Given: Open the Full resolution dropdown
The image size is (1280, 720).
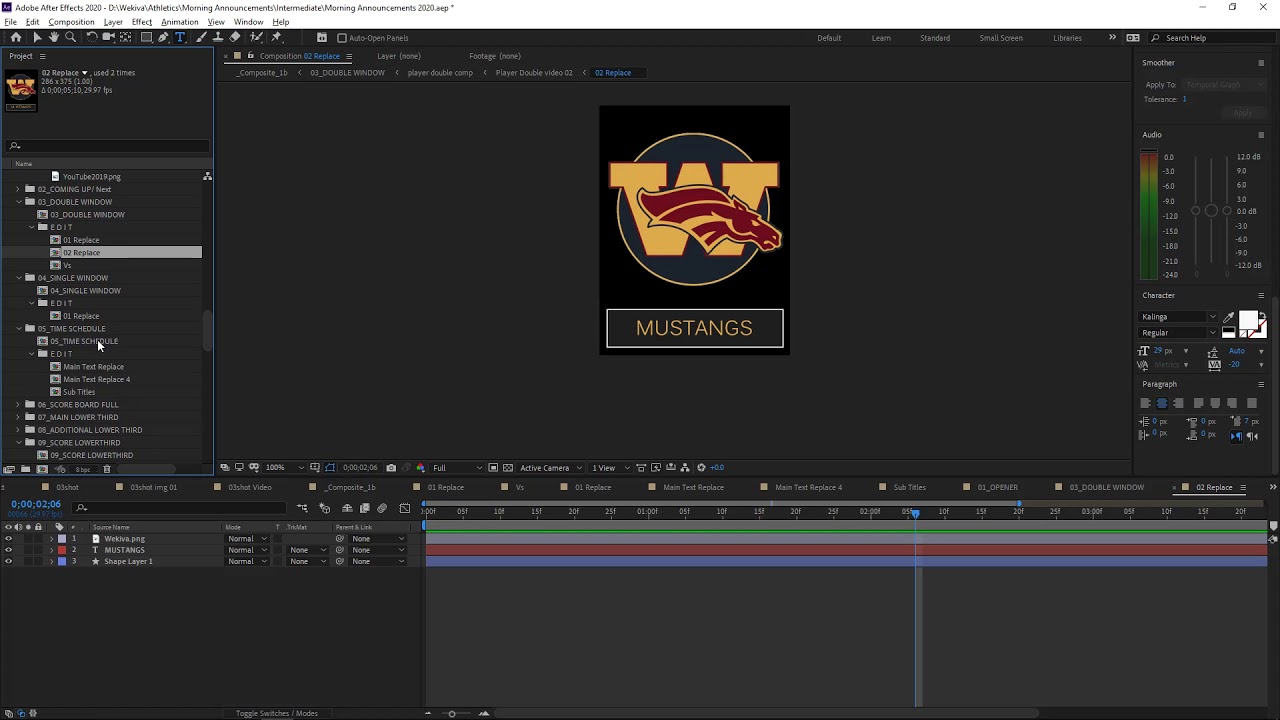Looking at the screenshot, I should coord(455,468).
